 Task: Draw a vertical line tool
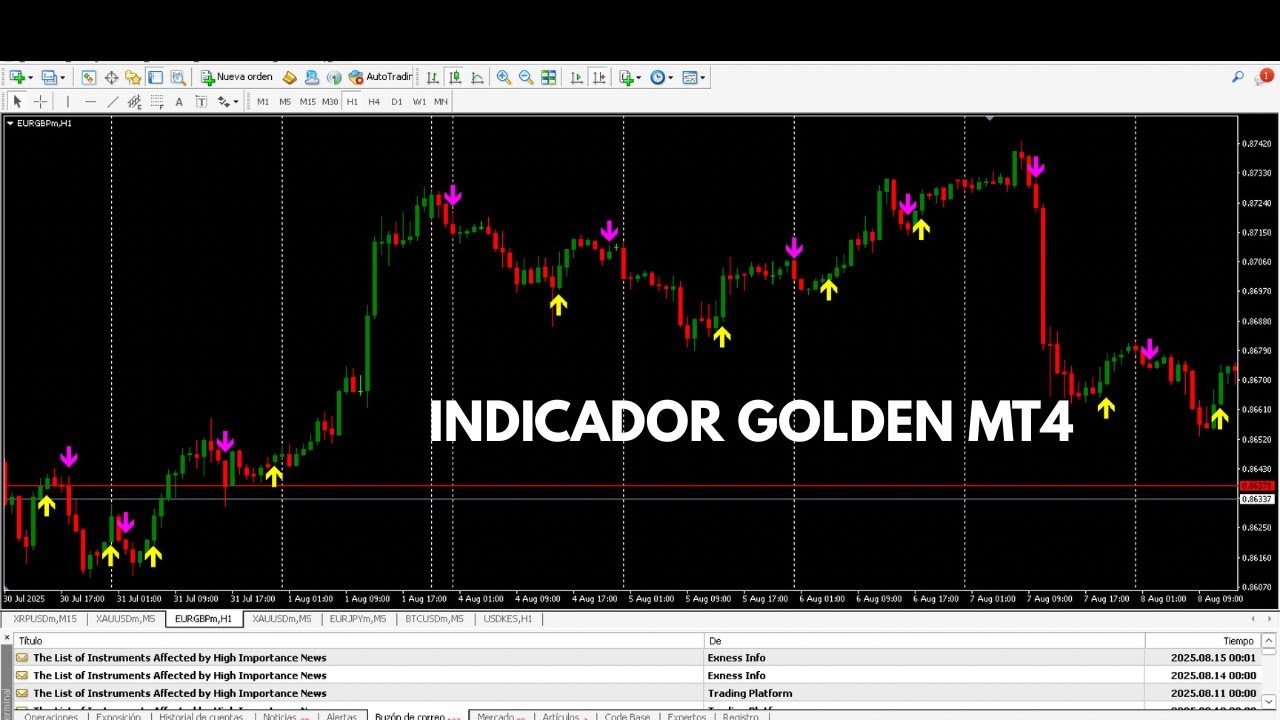coord(67,101)
